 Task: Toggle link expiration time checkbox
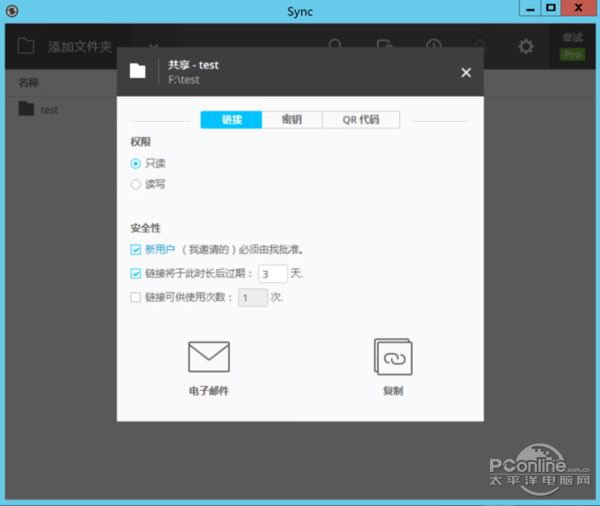point(135,274)
